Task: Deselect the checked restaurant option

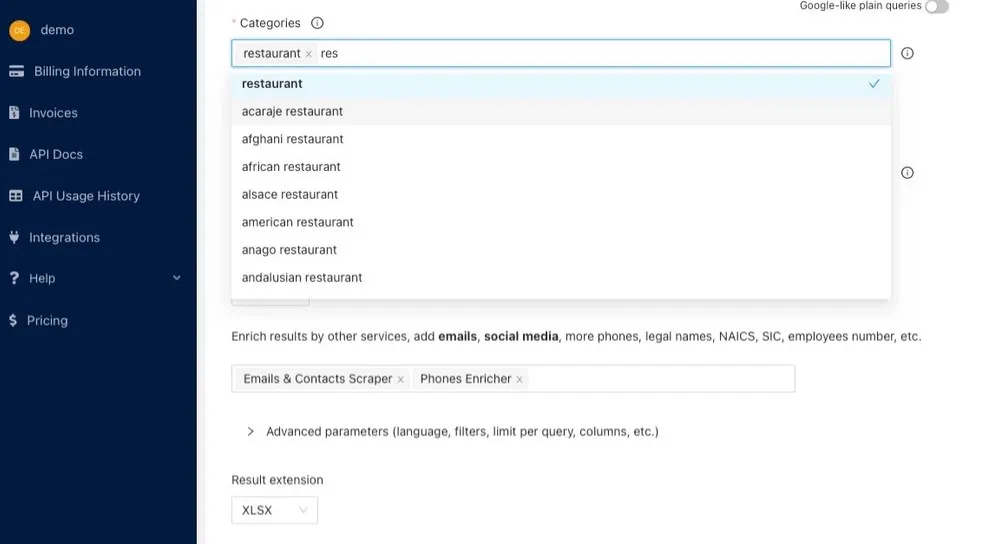Action: [560, 84]
